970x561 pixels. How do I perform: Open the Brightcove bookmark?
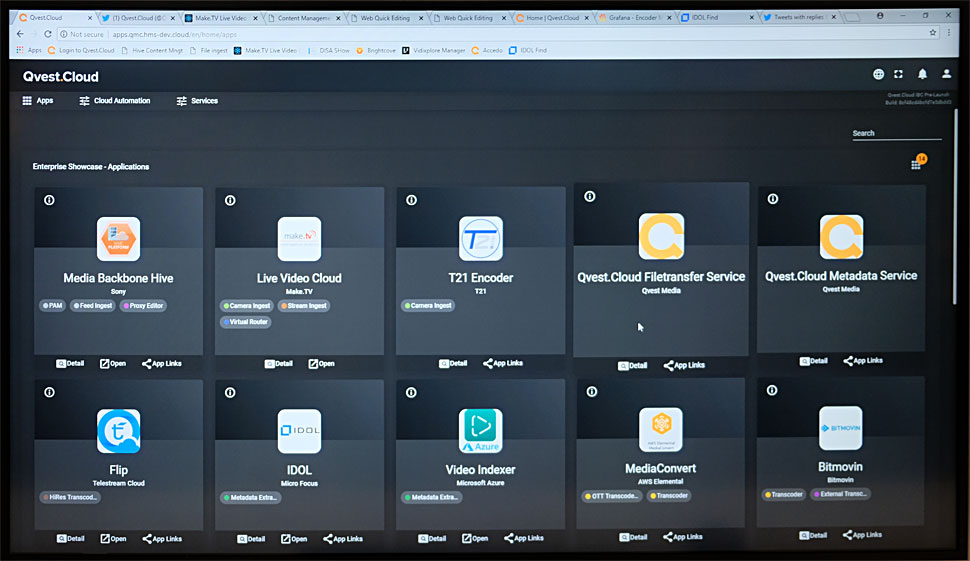376,51
